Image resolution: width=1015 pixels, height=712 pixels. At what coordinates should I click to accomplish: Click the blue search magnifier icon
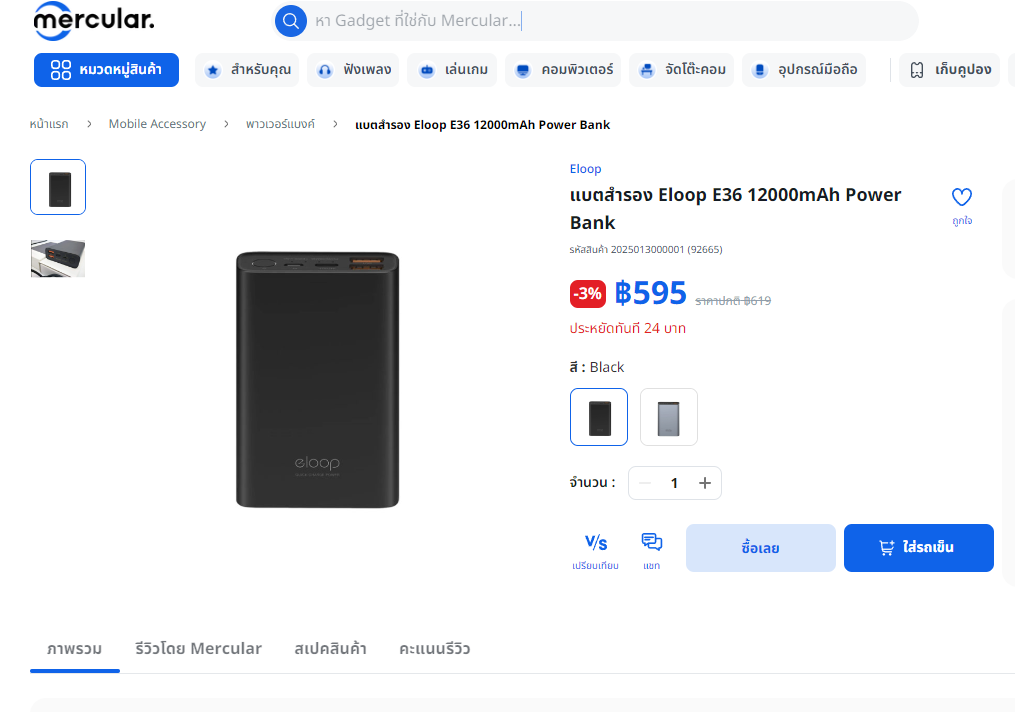[291, 21]
